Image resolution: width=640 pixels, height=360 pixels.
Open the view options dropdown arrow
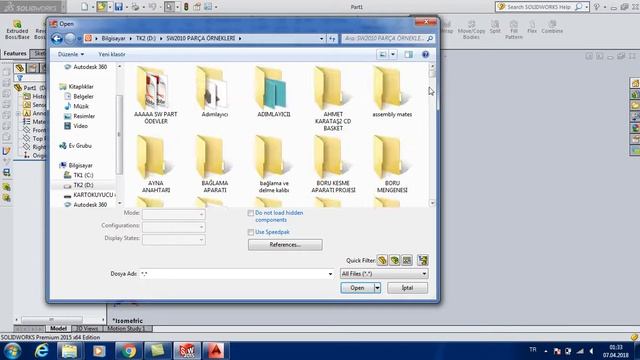pos(393,54)
